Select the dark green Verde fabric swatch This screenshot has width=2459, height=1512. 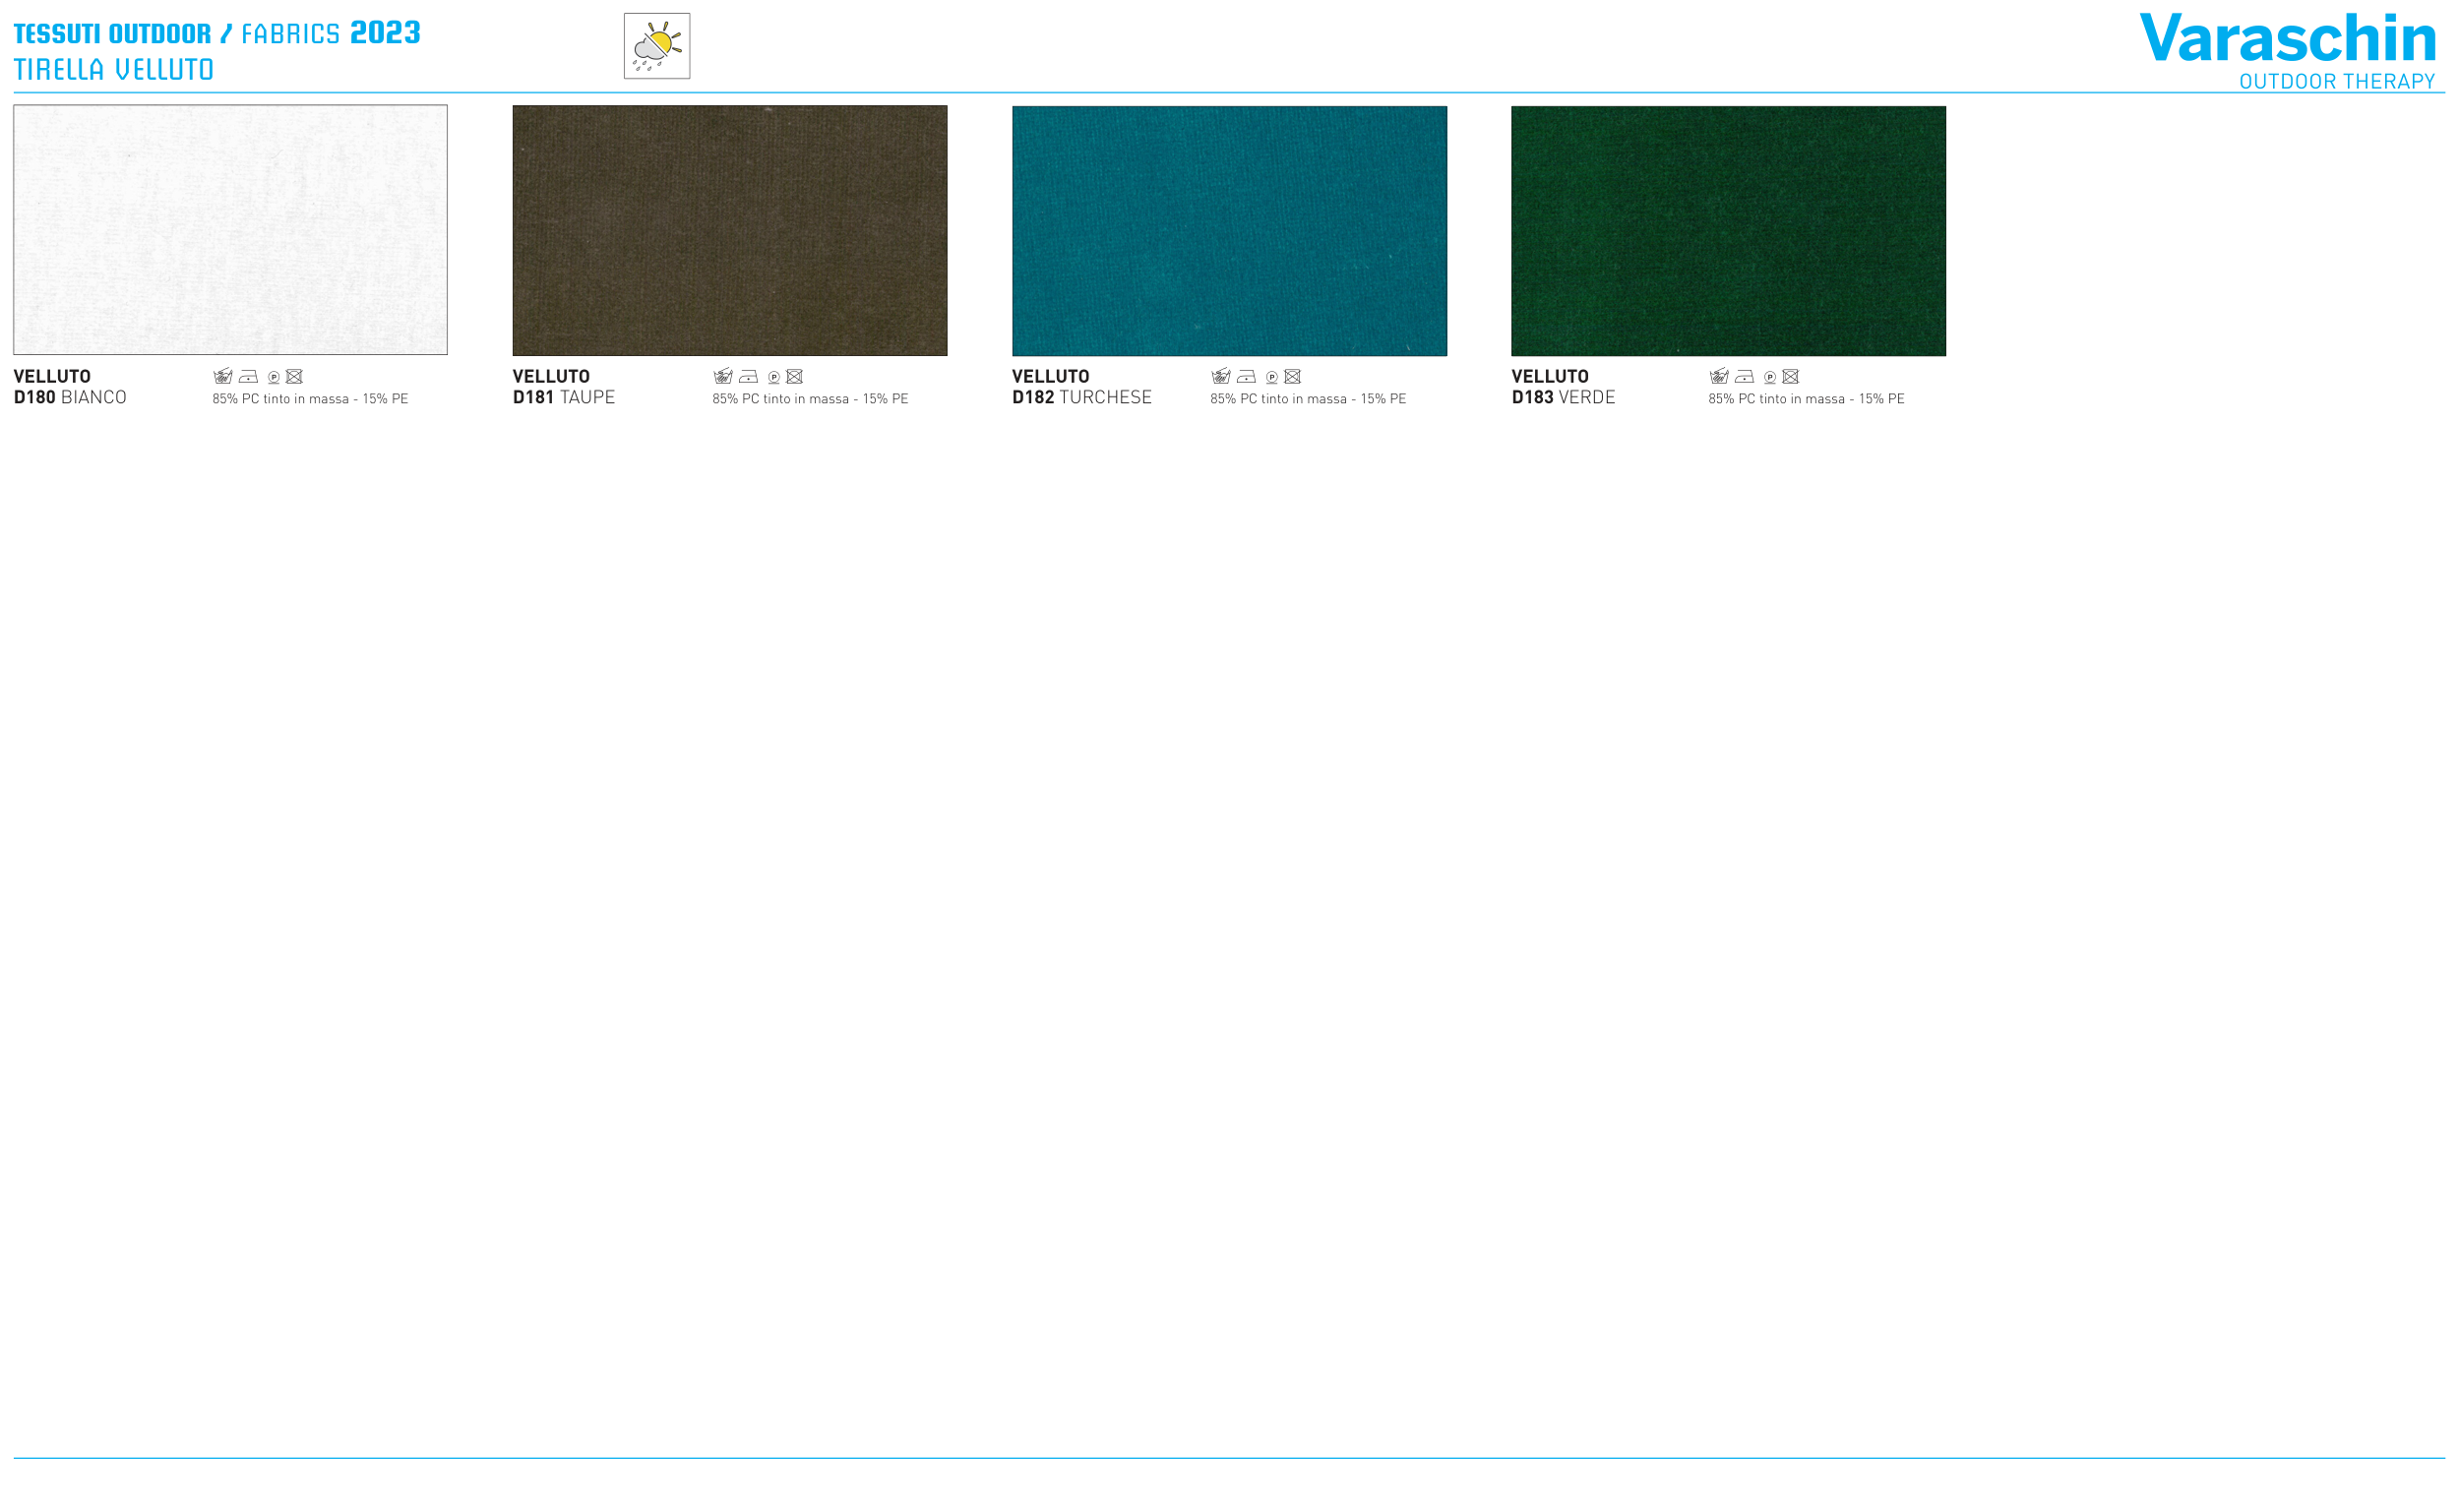1727,230
